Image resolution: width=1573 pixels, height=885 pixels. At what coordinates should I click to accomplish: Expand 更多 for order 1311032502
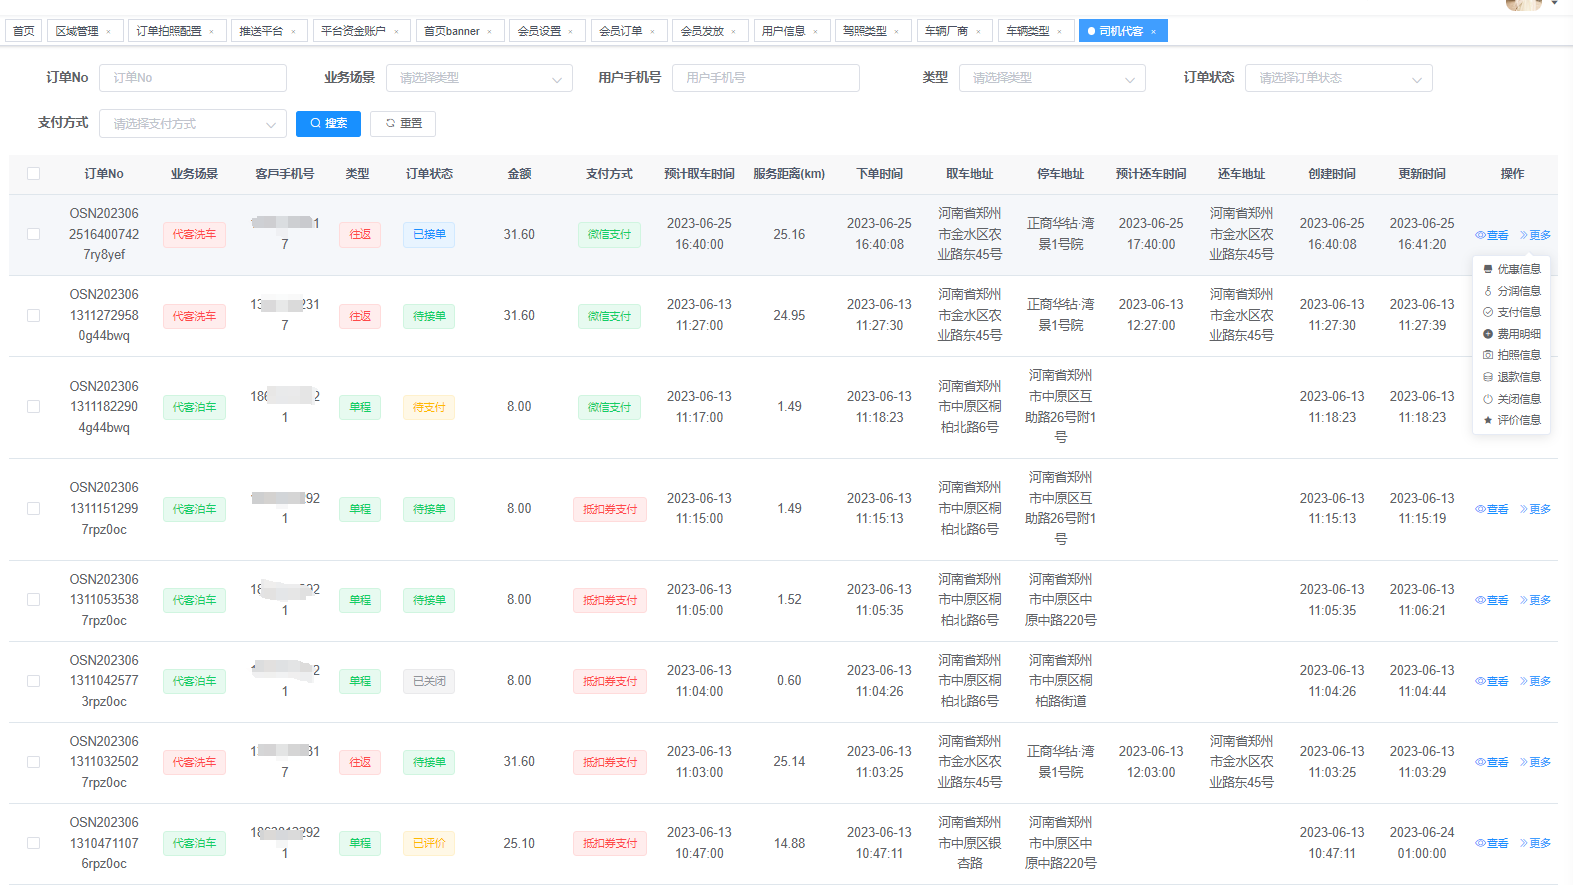click(x=1536, y=762)
